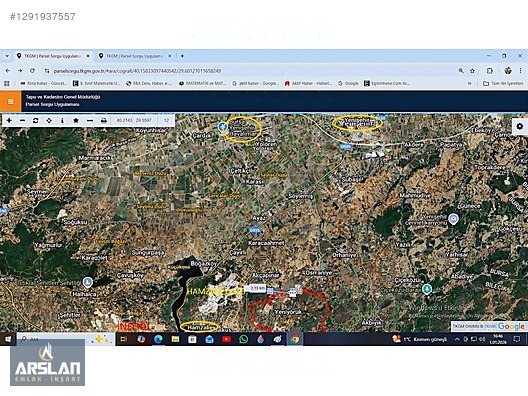Open 'Egitimhane.Com' bookmark

pos(387,83)
